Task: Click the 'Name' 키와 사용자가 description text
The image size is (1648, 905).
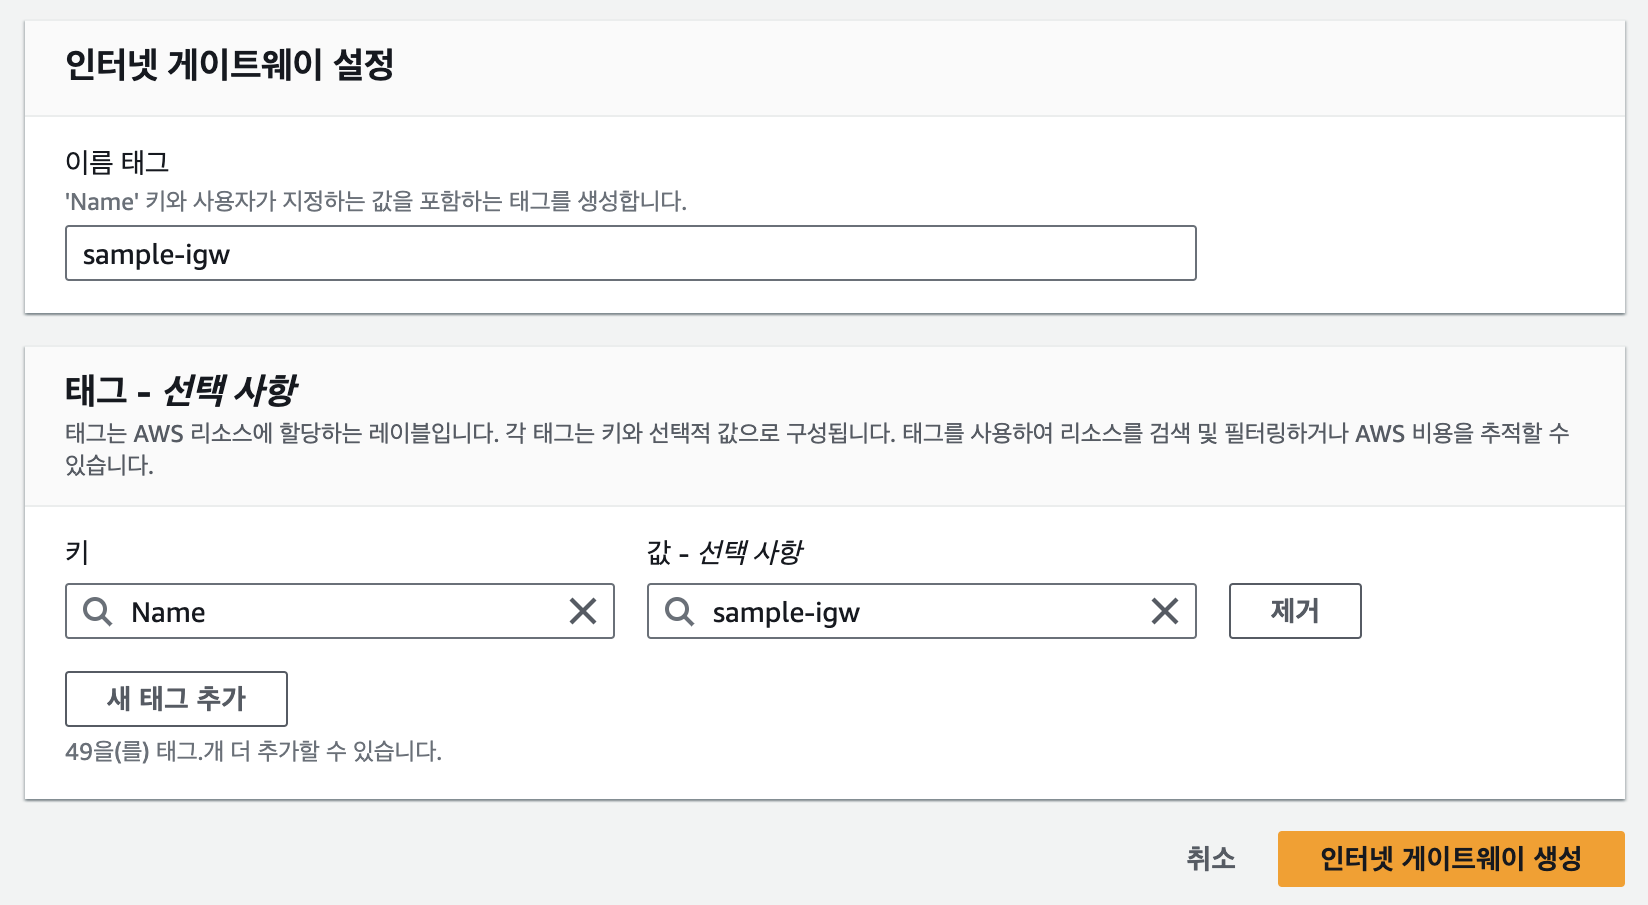Action: 375,201
